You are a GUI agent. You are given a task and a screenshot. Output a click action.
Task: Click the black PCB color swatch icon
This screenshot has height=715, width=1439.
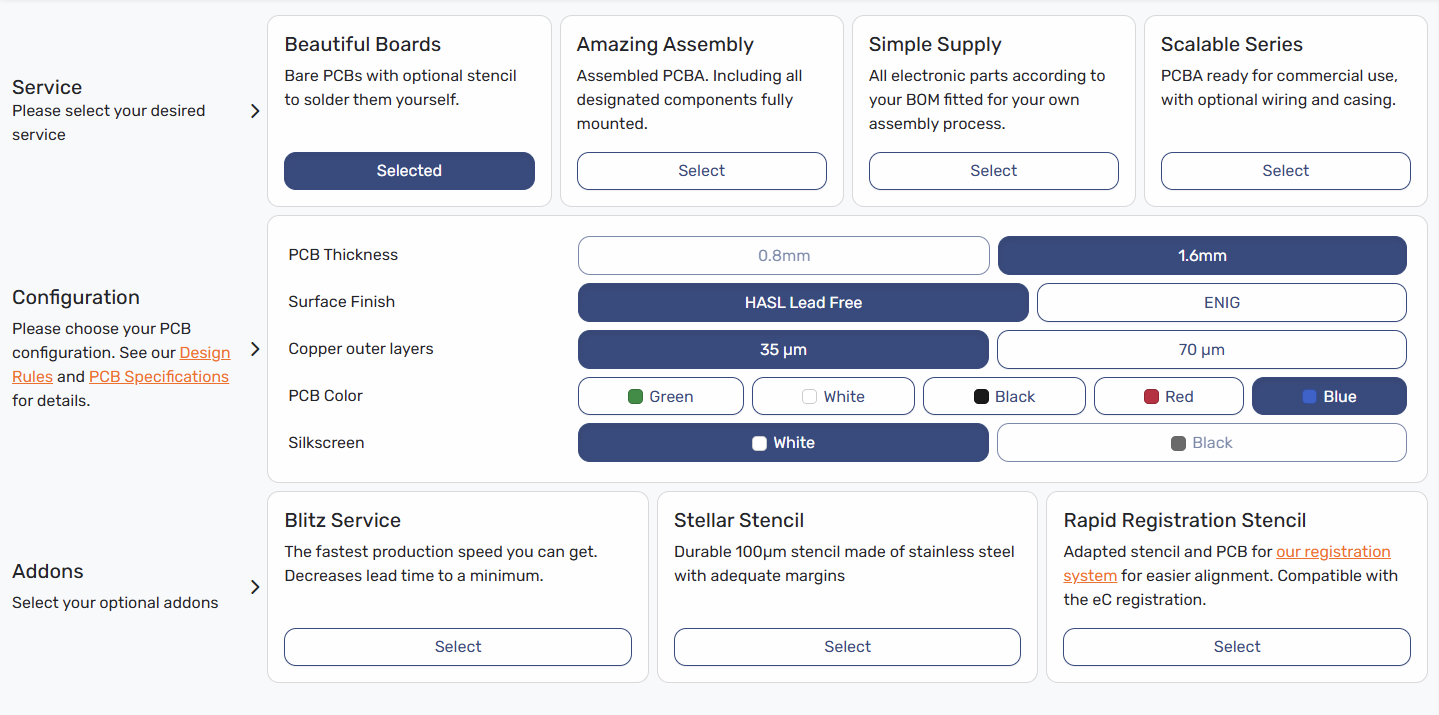(x=981, y=397)
